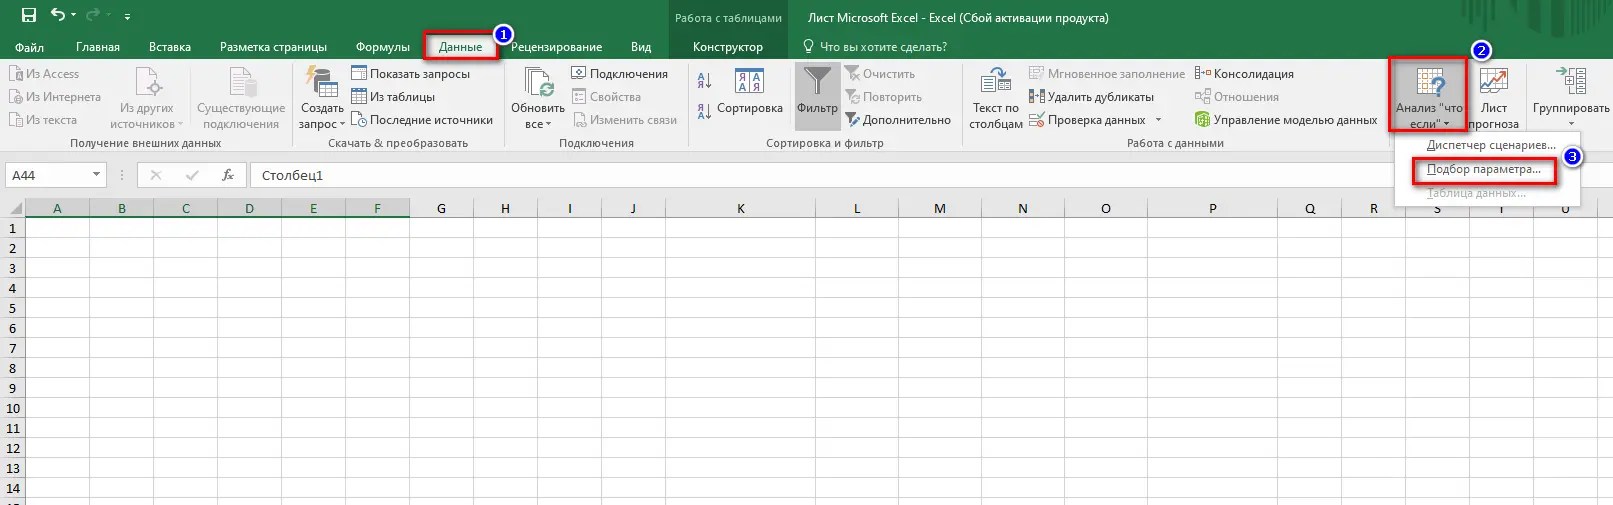Screen dimensions: 1613x505
Task: Click the Name Box showing A44
Action: click(48, 175)
